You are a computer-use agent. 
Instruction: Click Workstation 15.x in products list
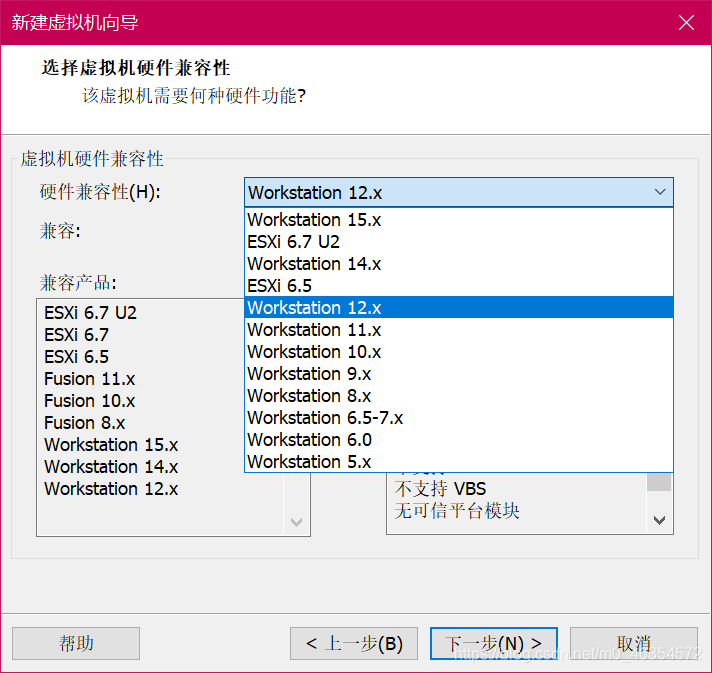click(x=111, y=445)
